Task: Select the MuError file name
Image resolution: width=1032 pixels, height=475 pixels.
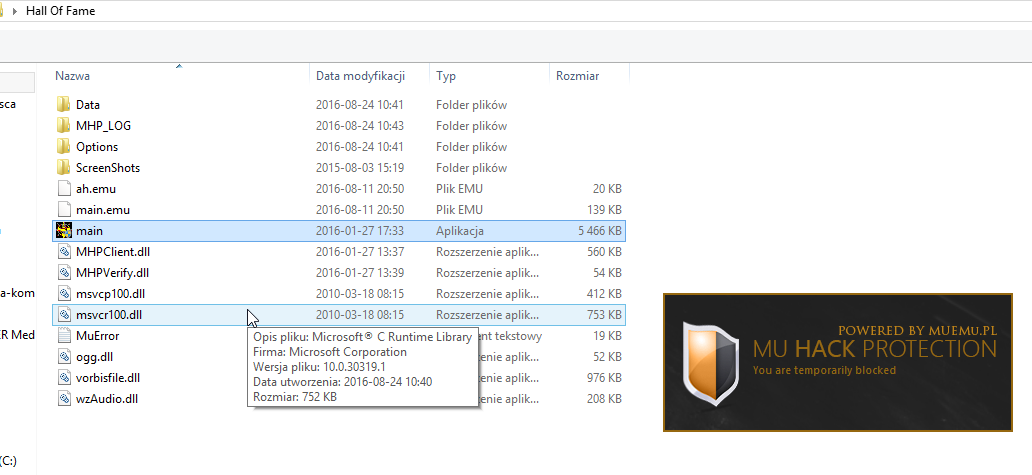Action: (x=97, y=336)
